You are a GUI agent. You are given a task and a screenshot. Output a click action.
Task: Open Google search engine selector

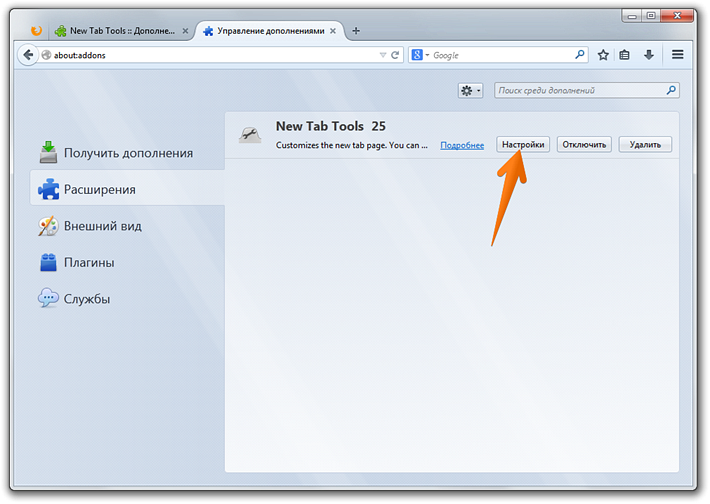click(x=420, y=55)
